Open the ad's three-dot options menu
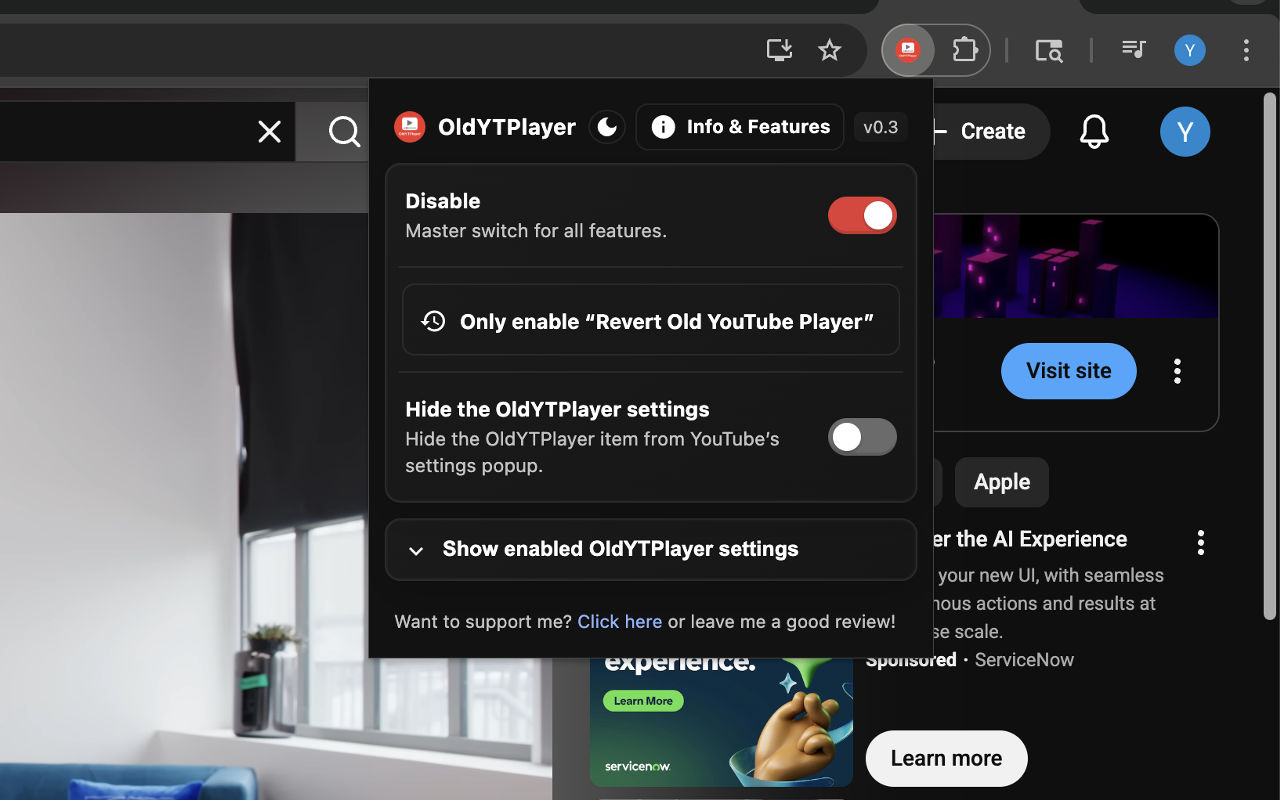This screenshot has height=800, width=1280. [1177, 371]
